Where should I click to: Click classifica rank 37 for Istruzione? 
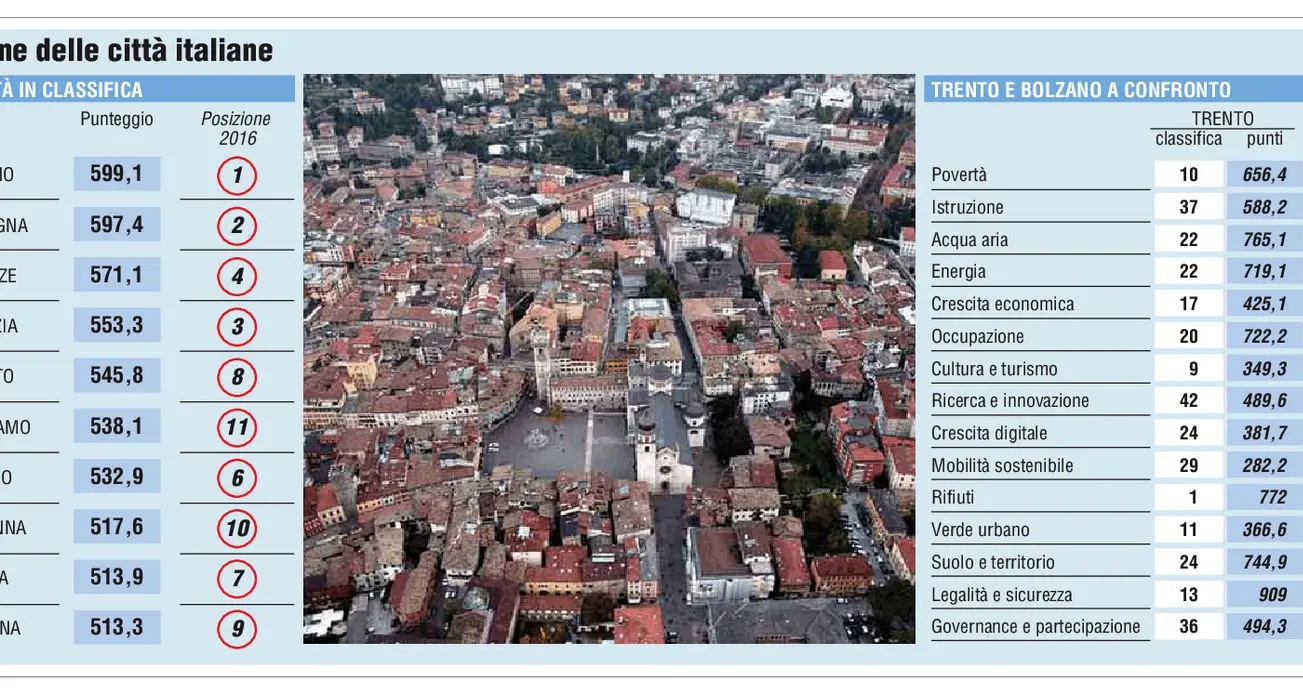tap(1189, 207)
